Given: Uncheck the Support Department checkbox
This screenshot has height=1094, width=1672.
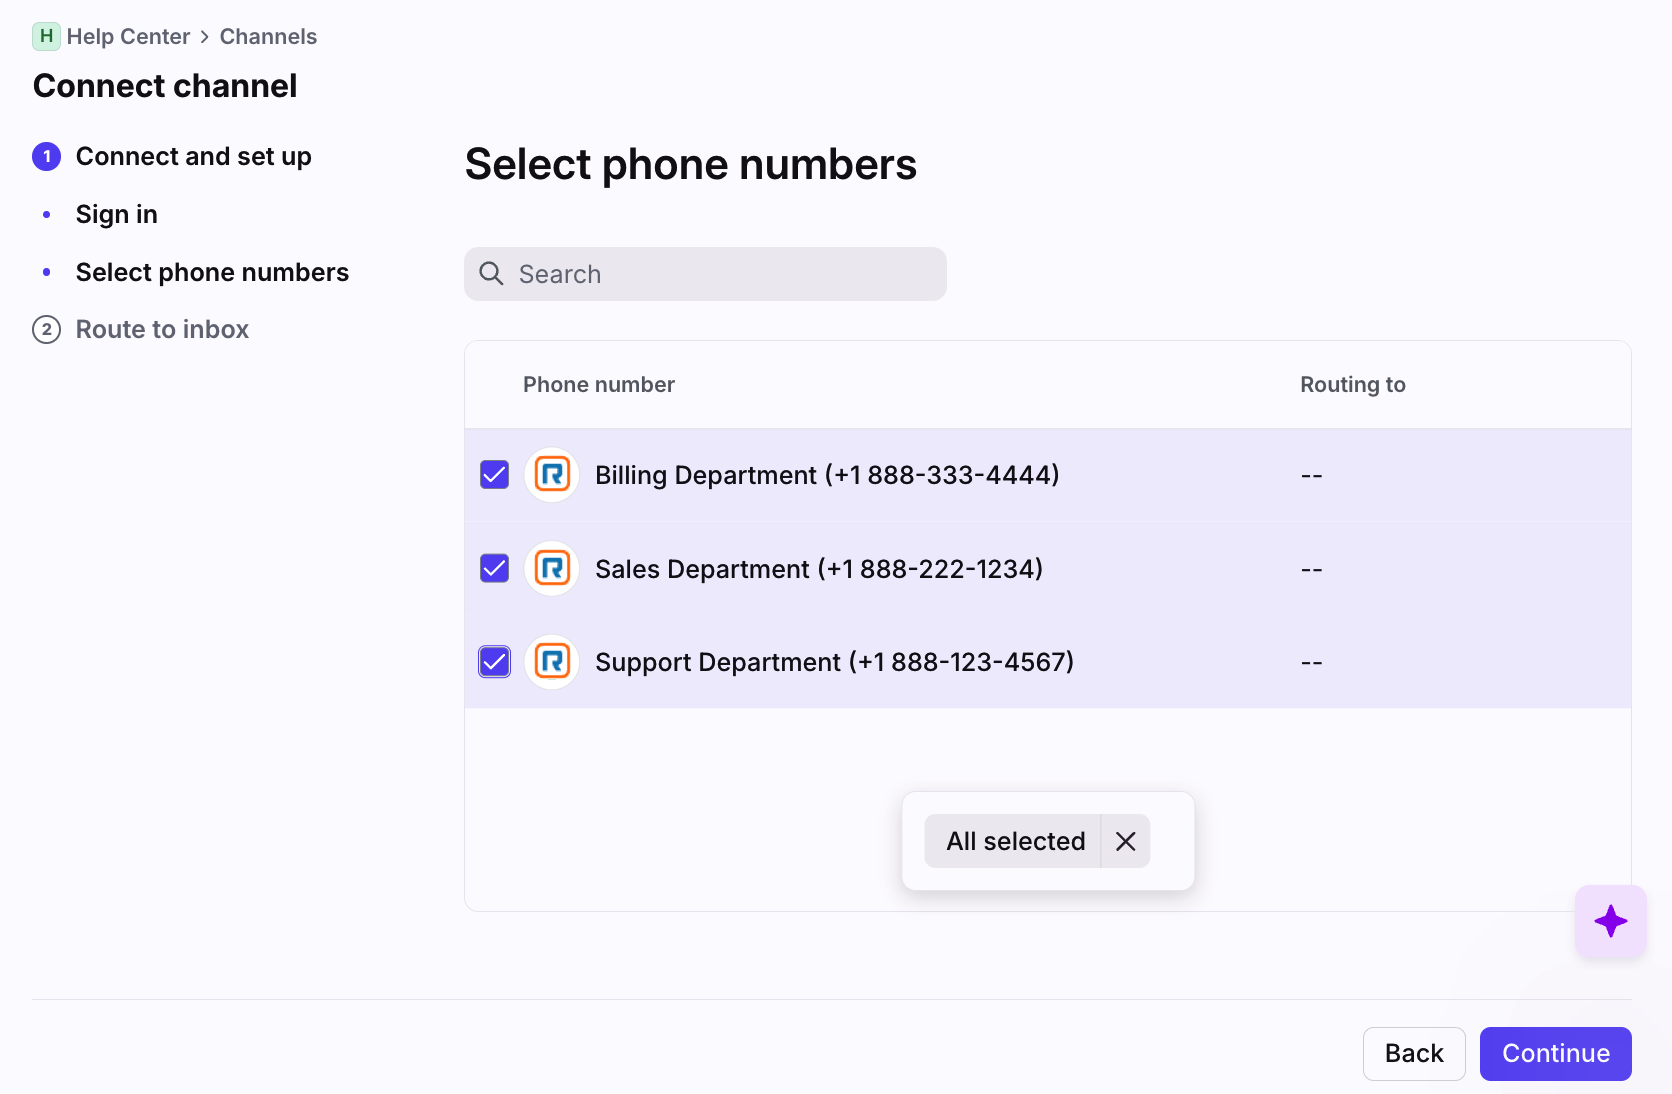Looking at the screenshot, I should 495,662.
